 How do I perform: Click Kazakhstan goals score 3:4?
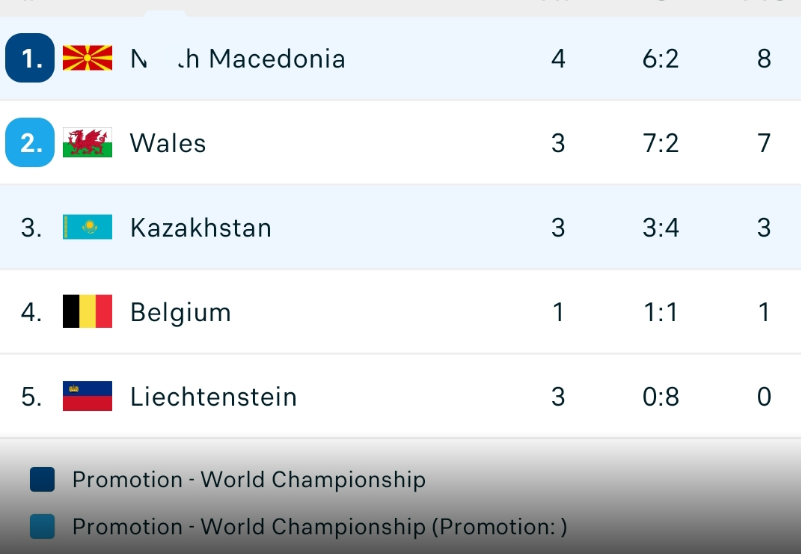click(660, 228)
